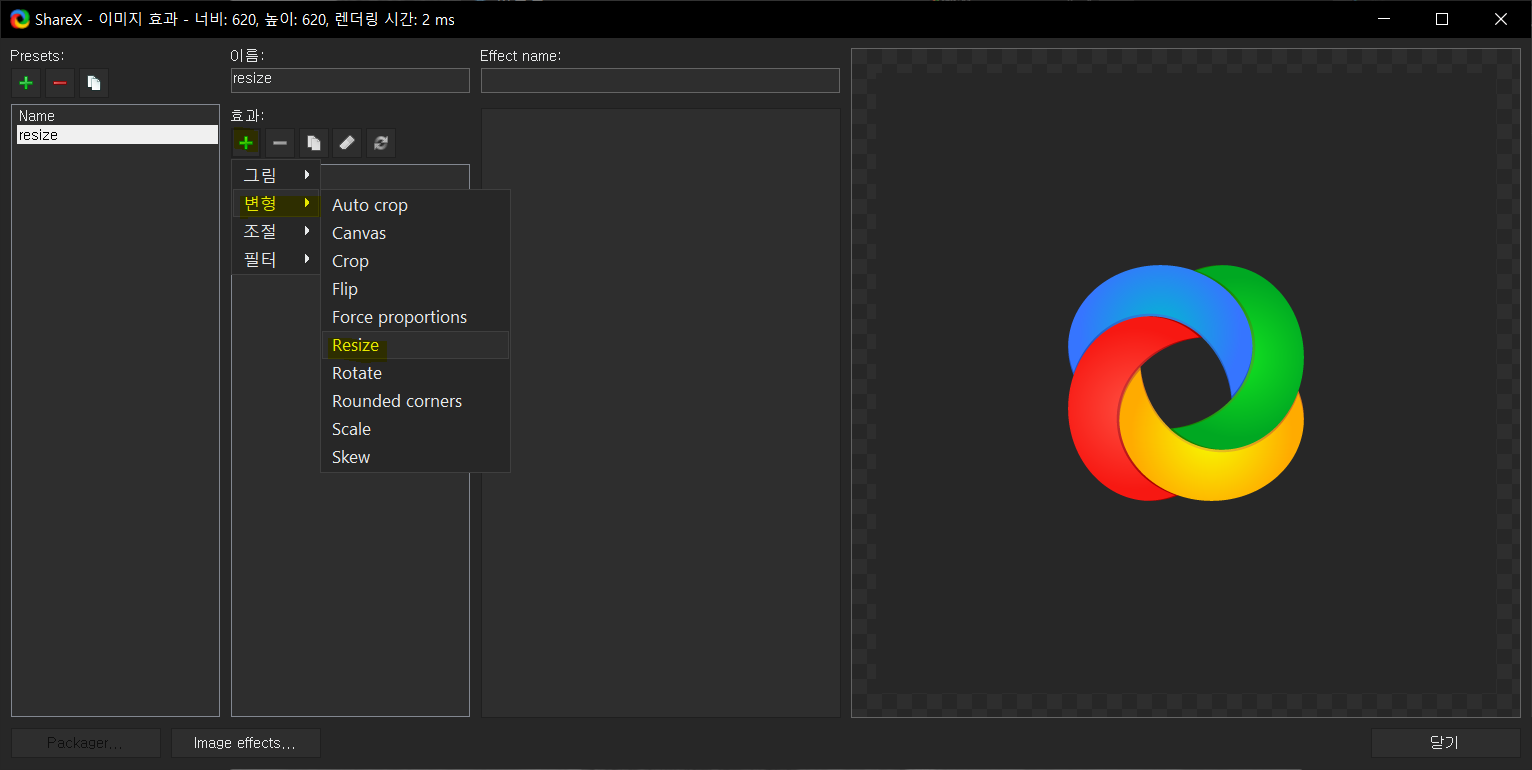
Task: Remove effect with gray minus icon
Action: (x=280, y=143)
